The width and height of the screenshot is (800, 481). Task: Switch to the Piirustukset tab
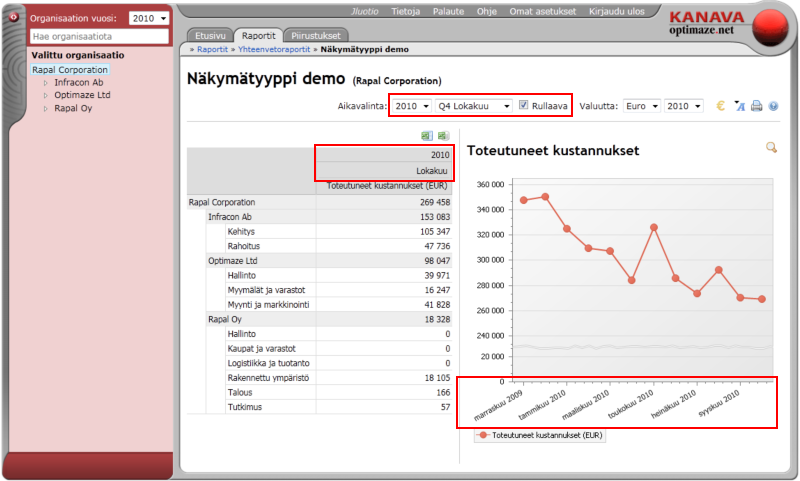pyautogui.click(x=316, y=34)
